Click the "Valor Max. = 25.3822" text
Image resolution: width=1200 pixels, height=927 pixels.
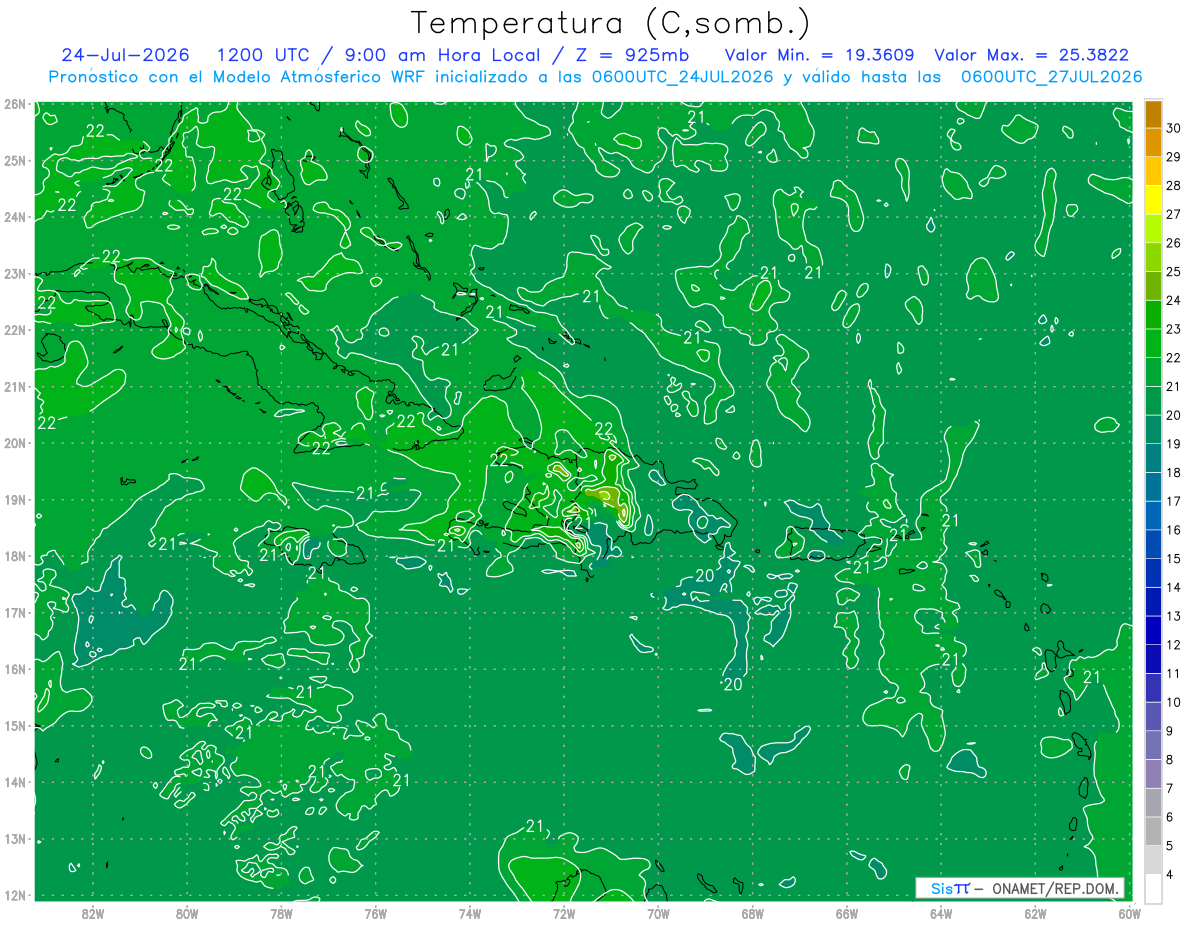(x=1031, y=55)
